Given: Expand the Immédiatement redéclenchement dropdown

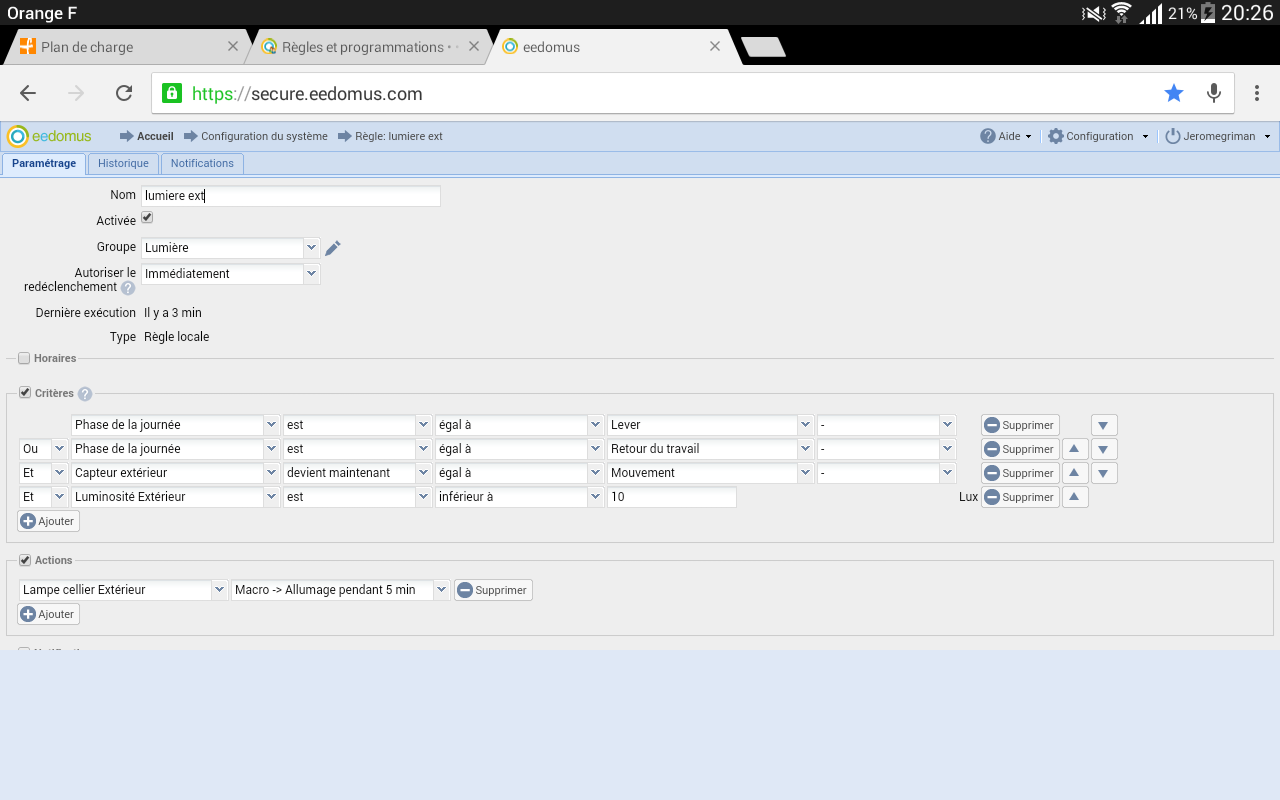Looking at the screenshot, I should [x=311, y=273].
